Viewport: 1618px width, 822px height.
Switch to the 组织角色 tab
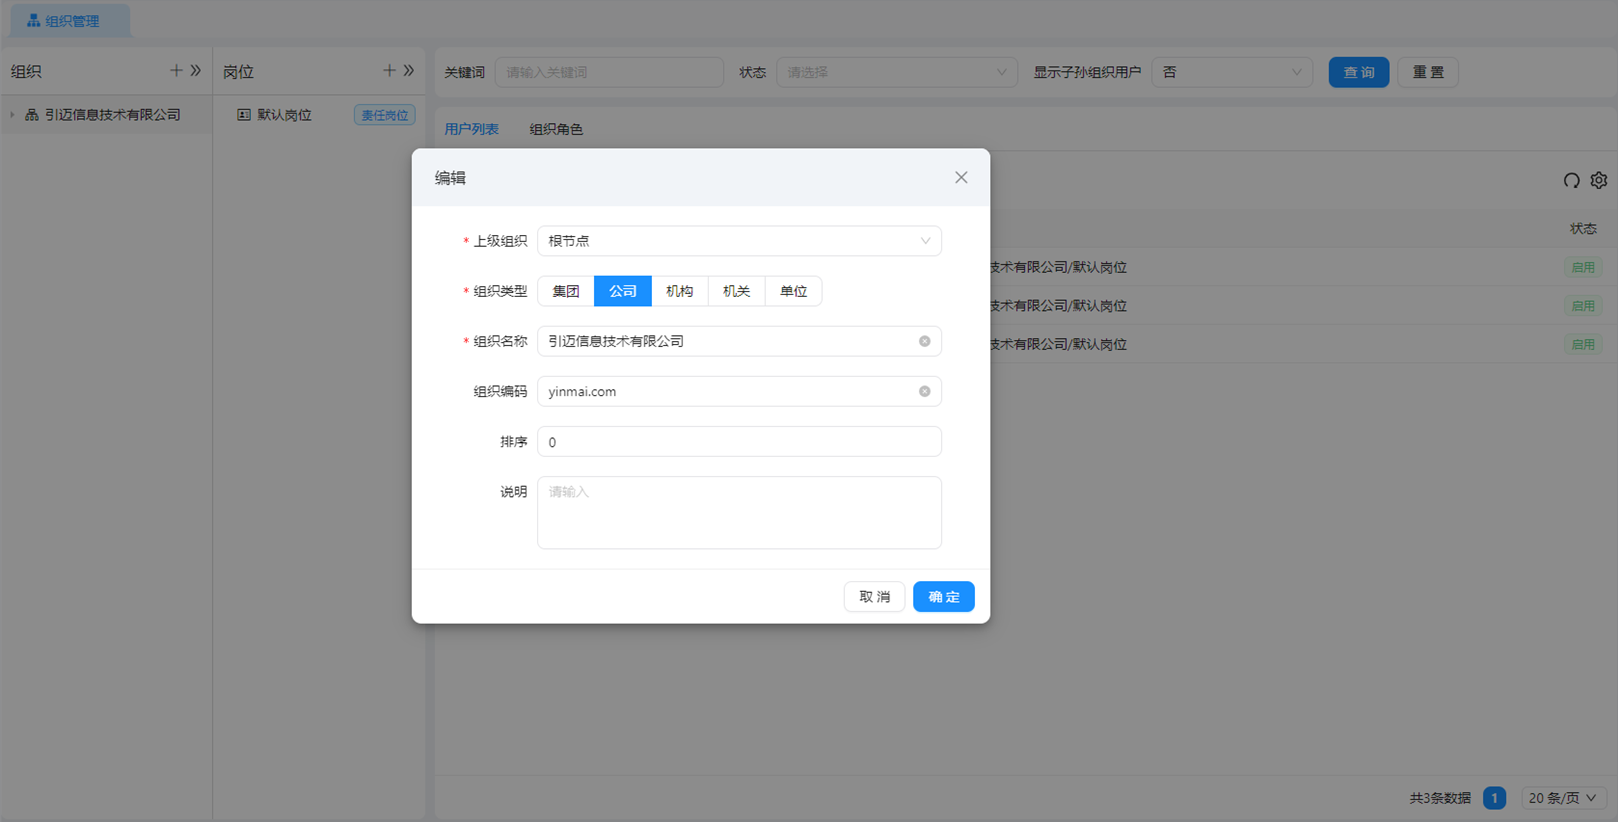(556, 129)
